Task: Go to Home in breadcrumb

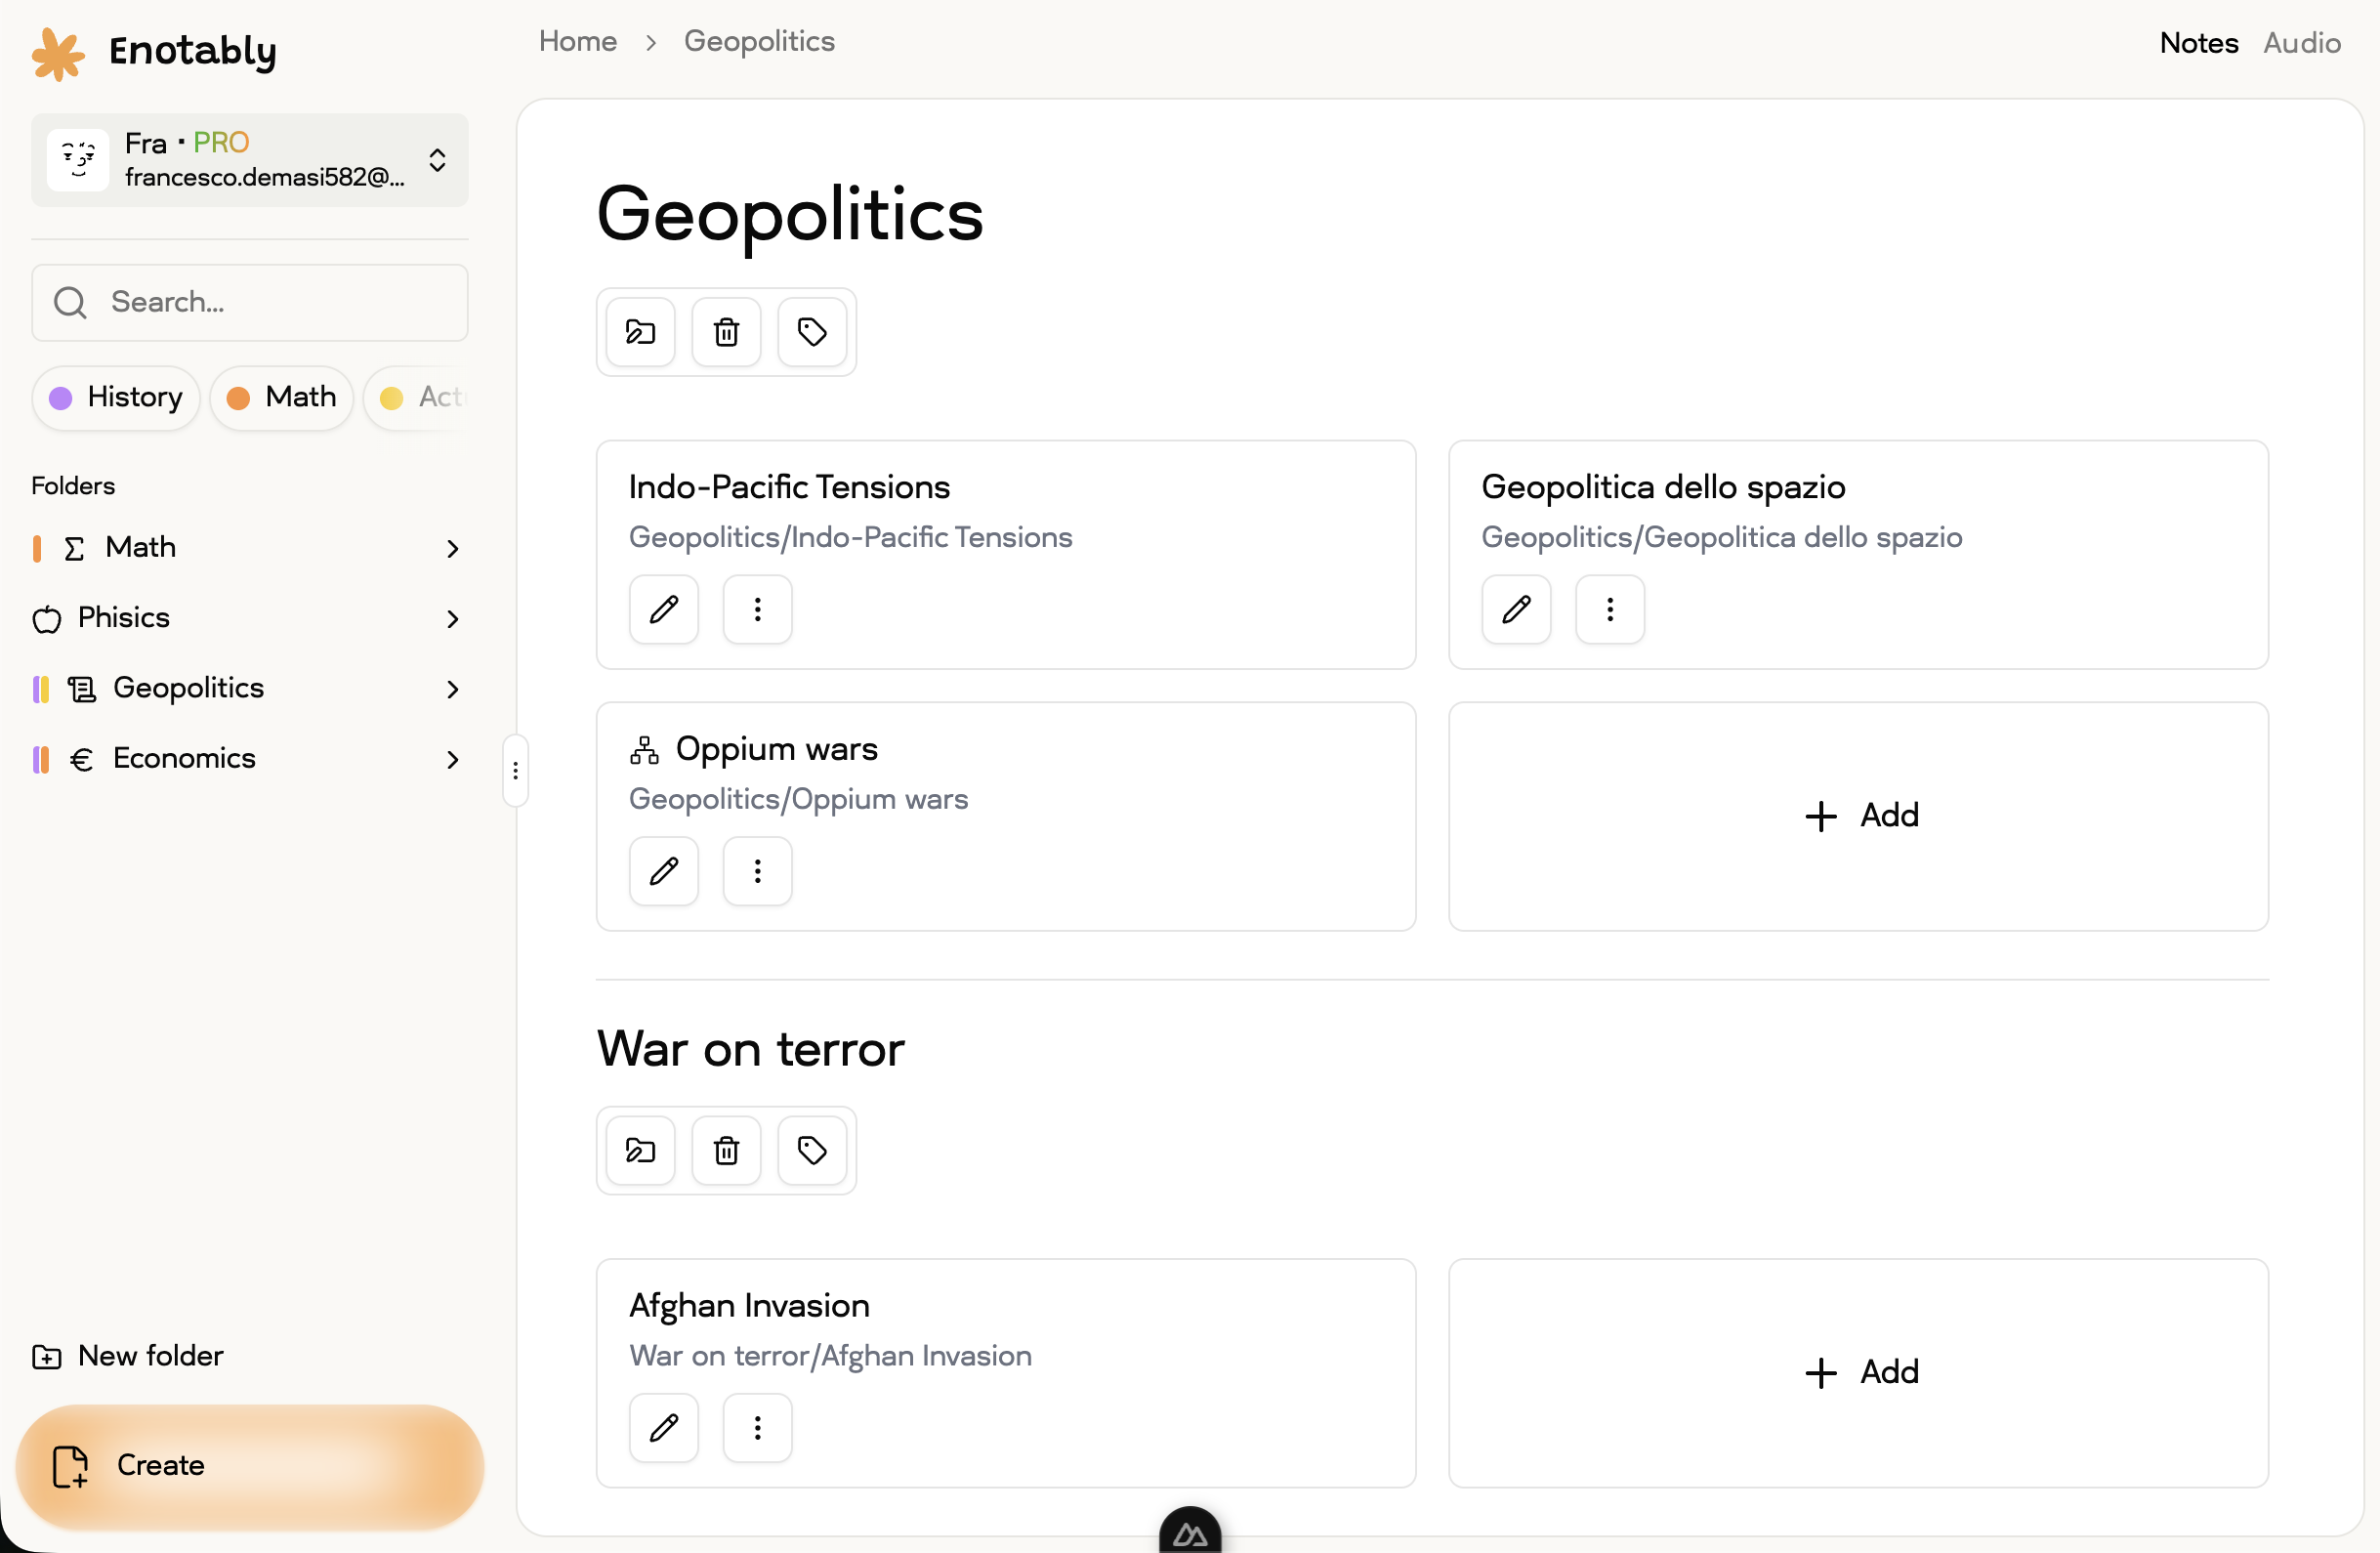Action: [577, 41]
